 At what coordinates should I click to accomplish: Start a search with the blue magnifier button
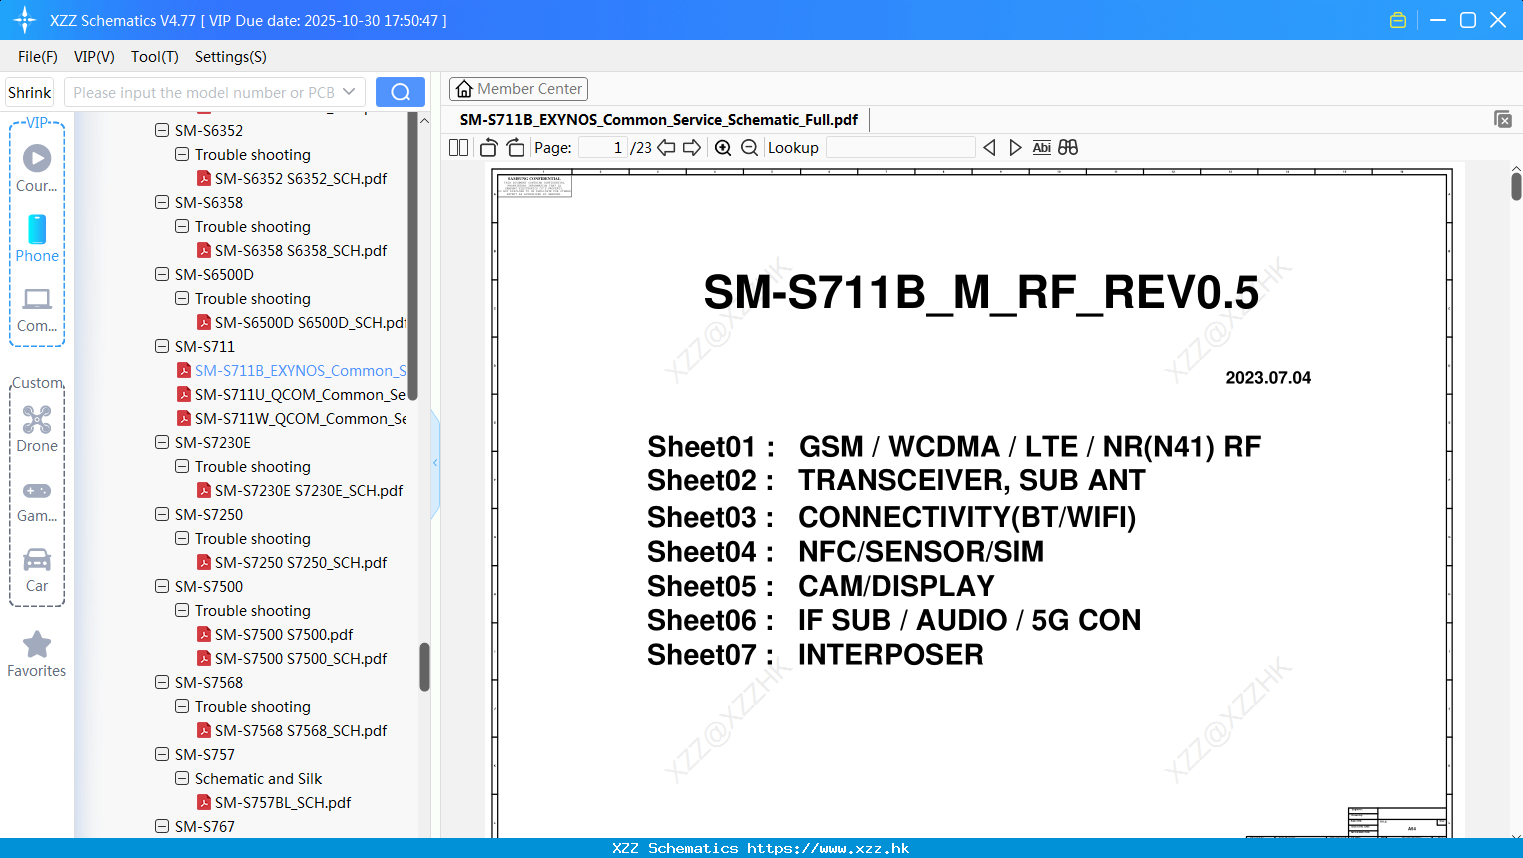pyautogui.click(x=399, y=91)
